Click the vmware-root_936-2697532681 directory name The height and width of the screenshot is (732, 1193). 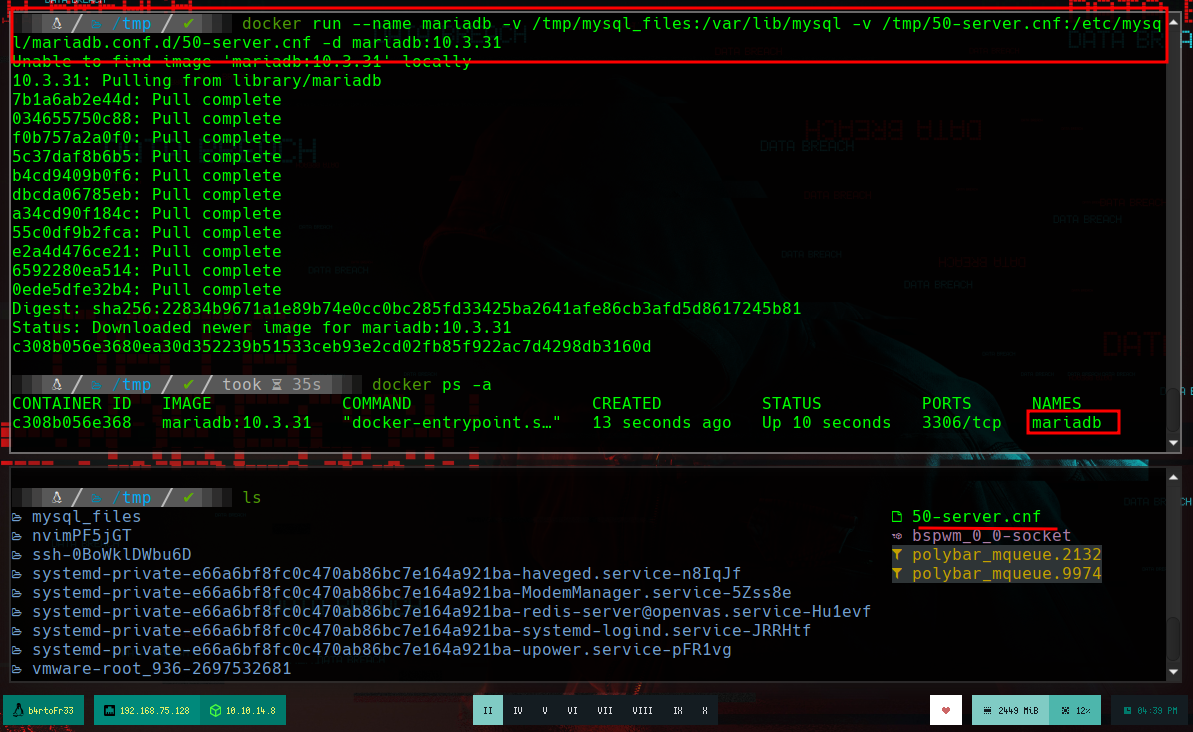pyautogui.click(x=161, y=669)
